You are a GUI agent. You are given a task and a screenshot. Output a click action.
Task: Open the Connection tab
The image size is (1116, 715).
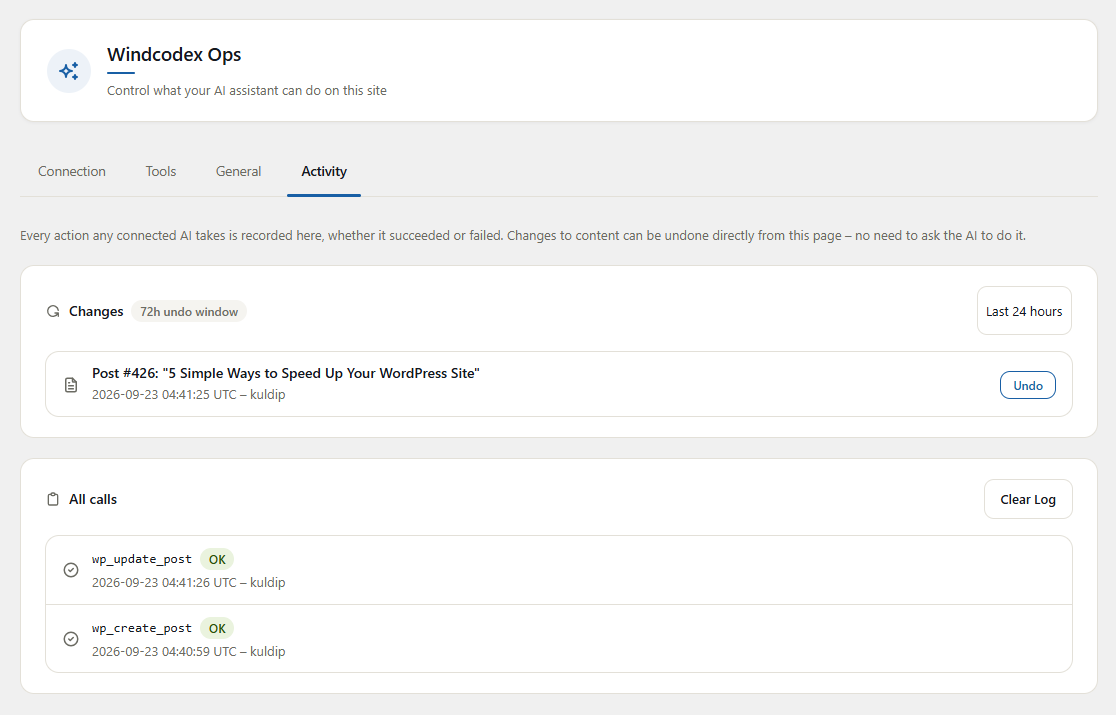pos(72,171)
